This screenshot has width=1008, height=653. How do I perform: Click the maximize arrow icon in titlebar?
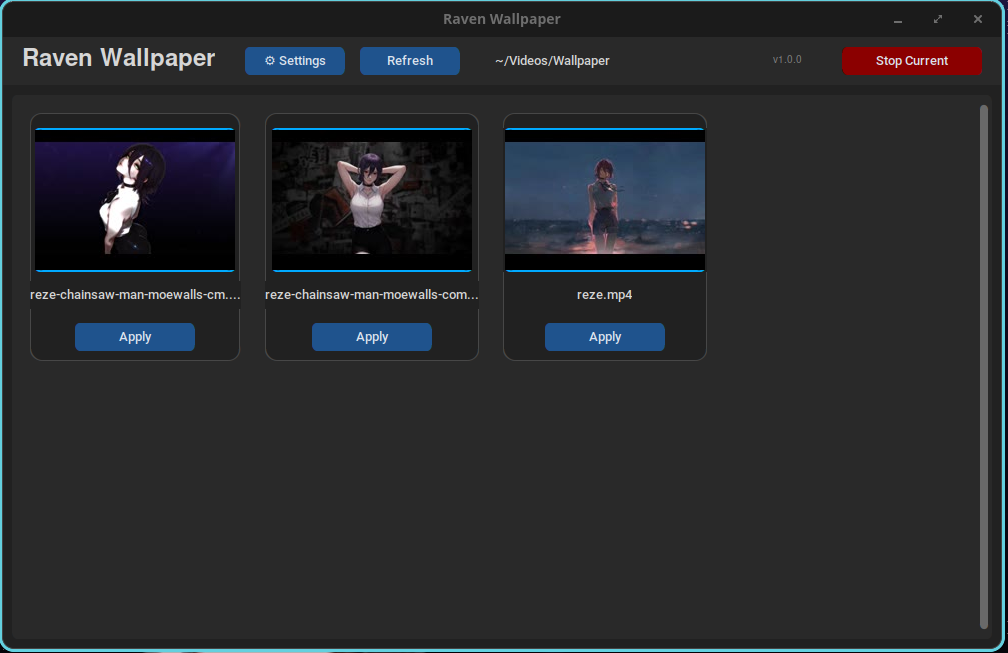click(937, 18)
